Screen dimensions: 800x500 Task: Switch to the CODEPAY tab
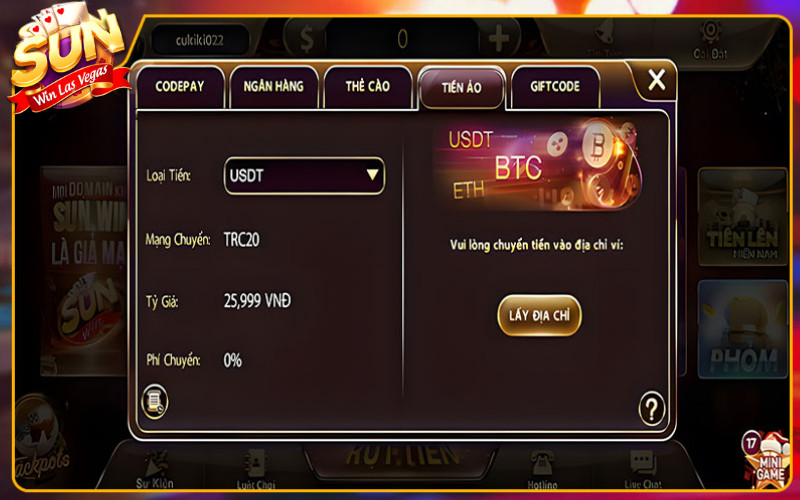pos(180,87)
